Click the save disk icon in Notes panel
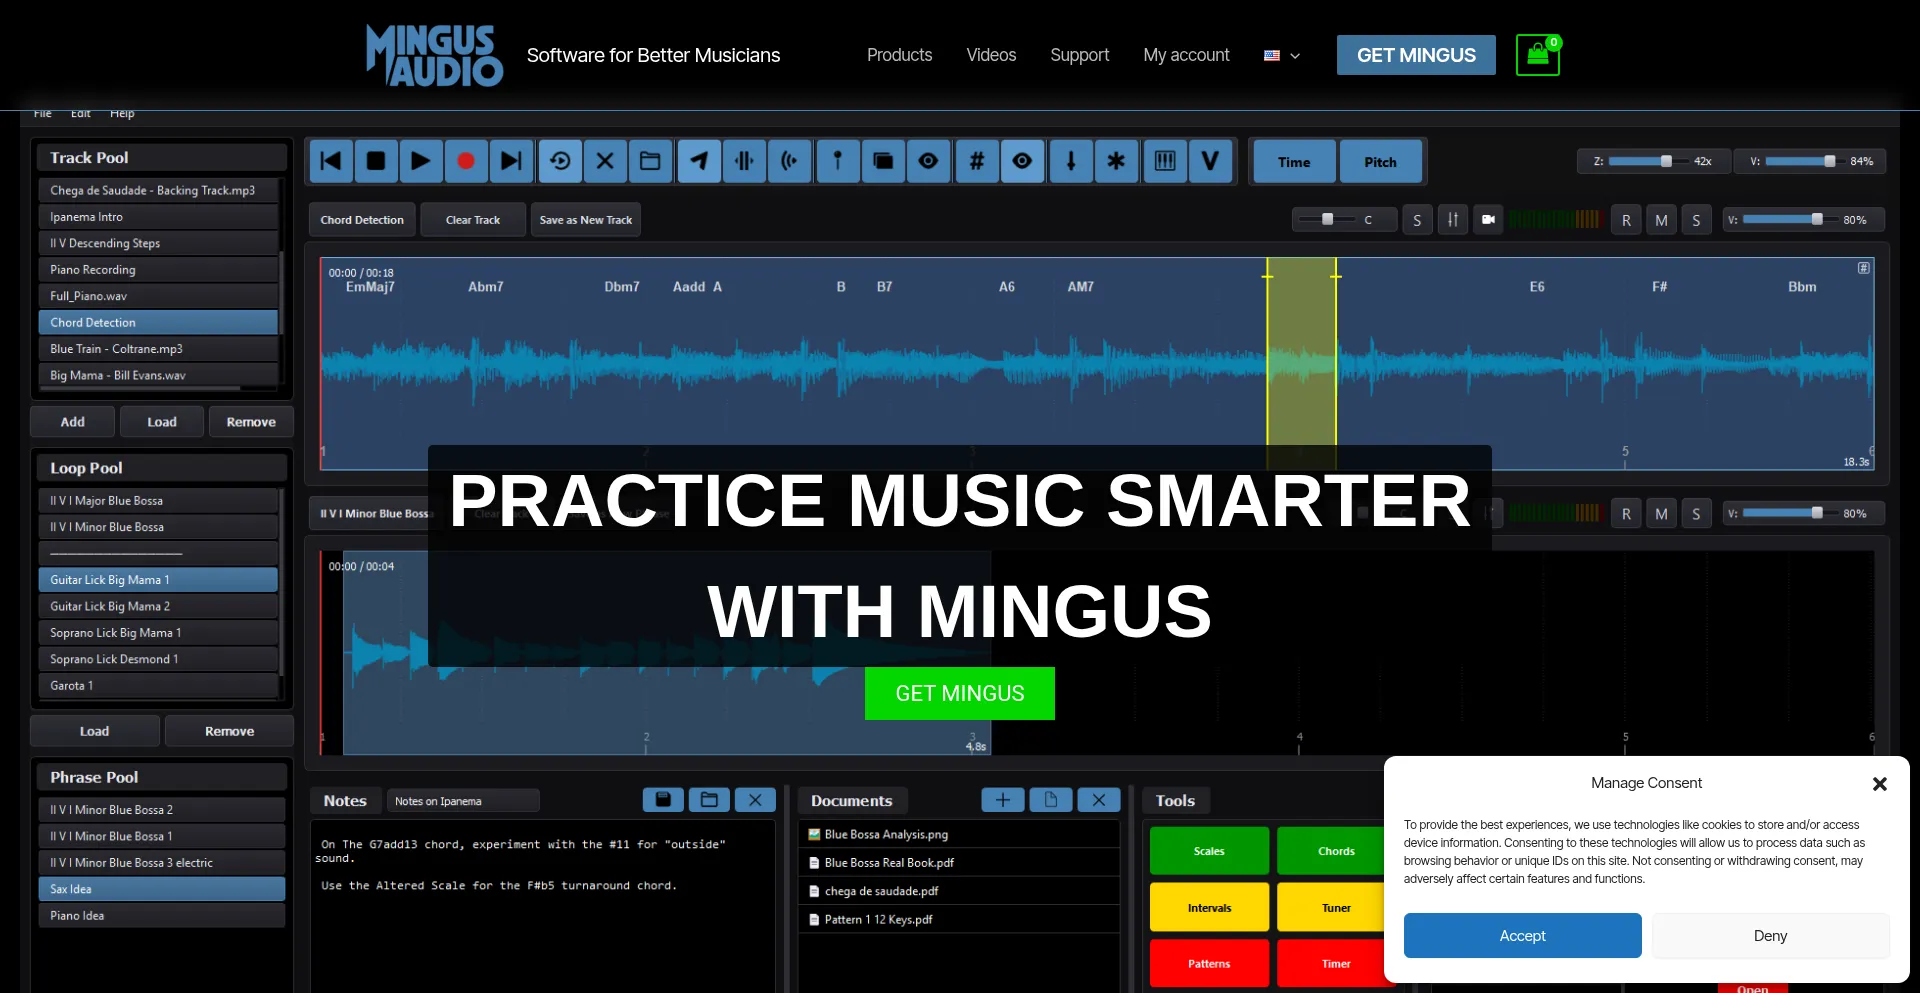 click(663, 800)
